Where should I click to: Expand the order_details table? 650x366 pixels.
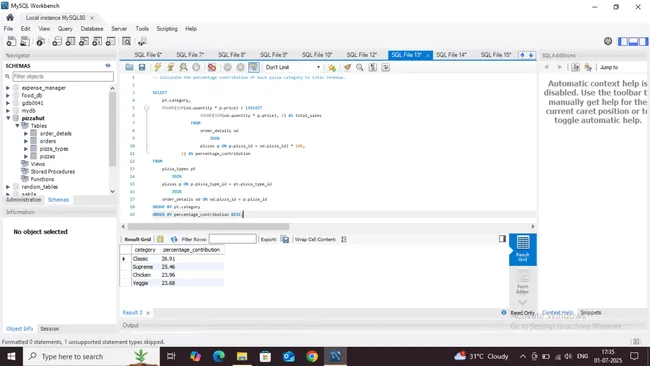tap(26, 133)
